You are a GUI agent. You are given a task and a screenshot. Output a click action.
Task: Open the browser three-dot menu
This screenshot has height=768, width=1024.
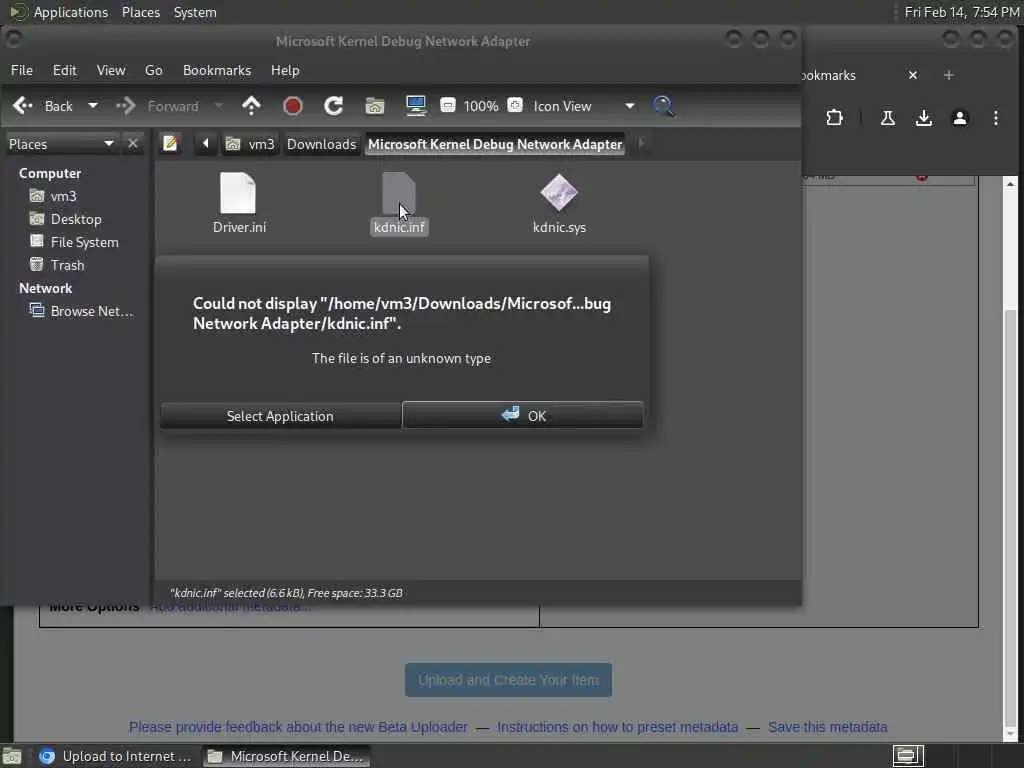coord(995,118)
